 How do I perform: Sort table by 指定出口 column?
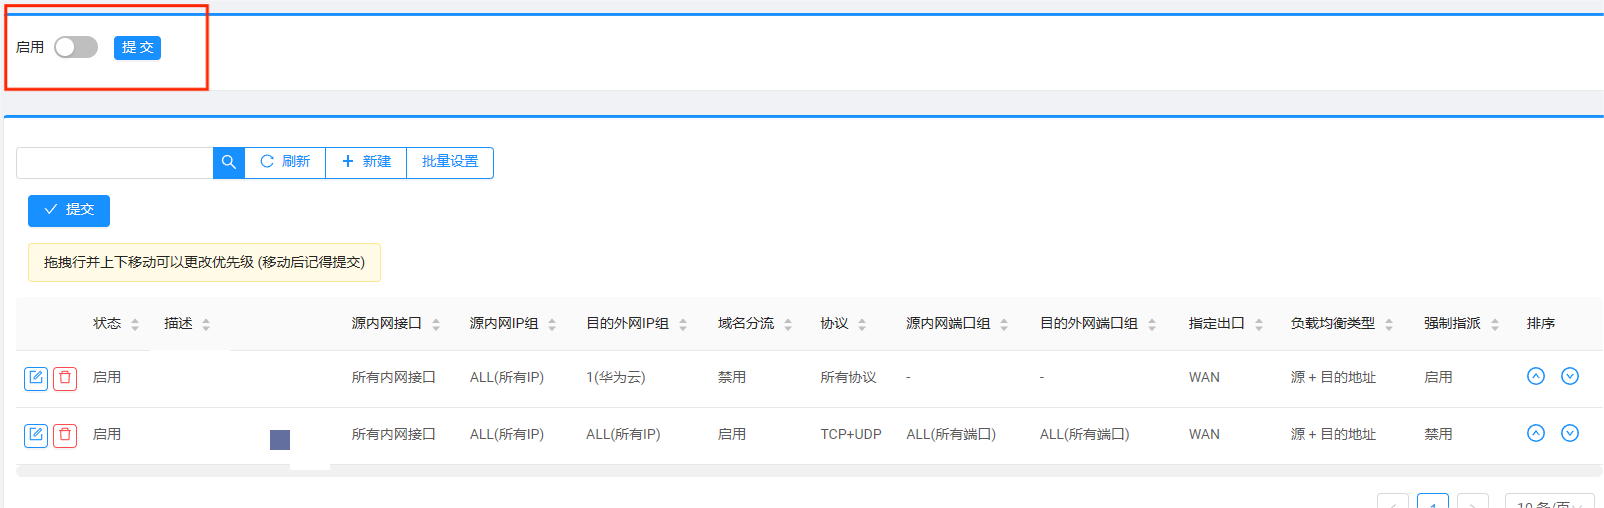tap(1259, 324)
